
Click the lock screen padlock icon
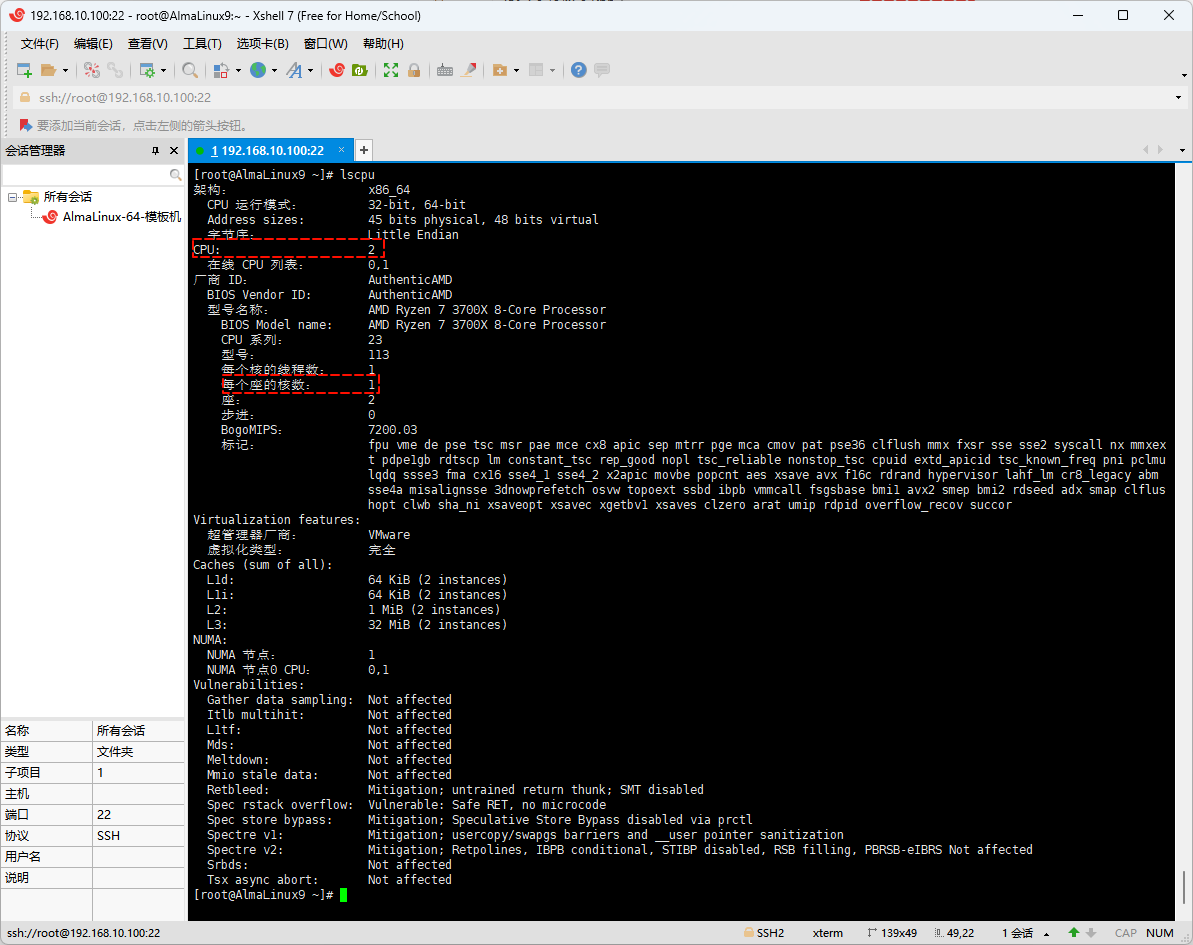[x=413, y=70]
